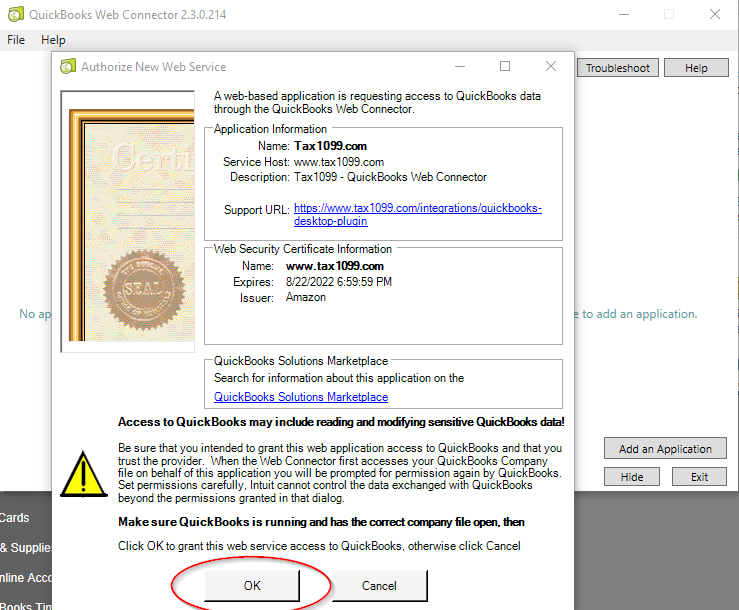Image resolution: width=739 pixels, height=610 pixels.
Task: Click the Add an Application button
Action: [x=665, y=448]
